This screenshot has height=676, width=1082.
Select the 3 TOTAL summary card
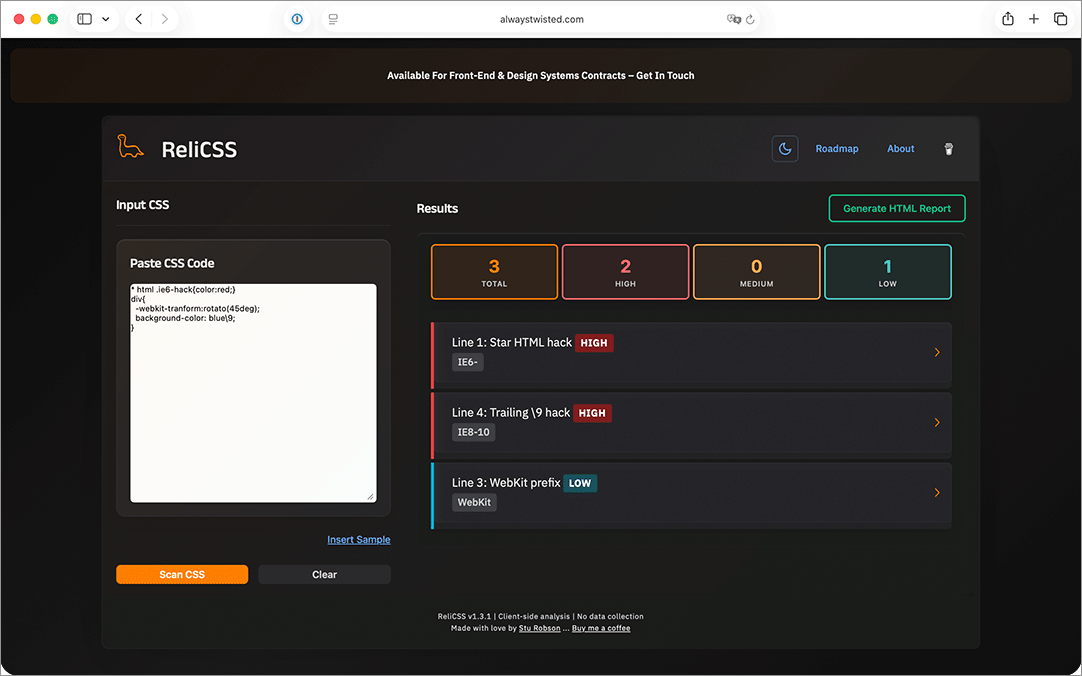coord(494,272)
